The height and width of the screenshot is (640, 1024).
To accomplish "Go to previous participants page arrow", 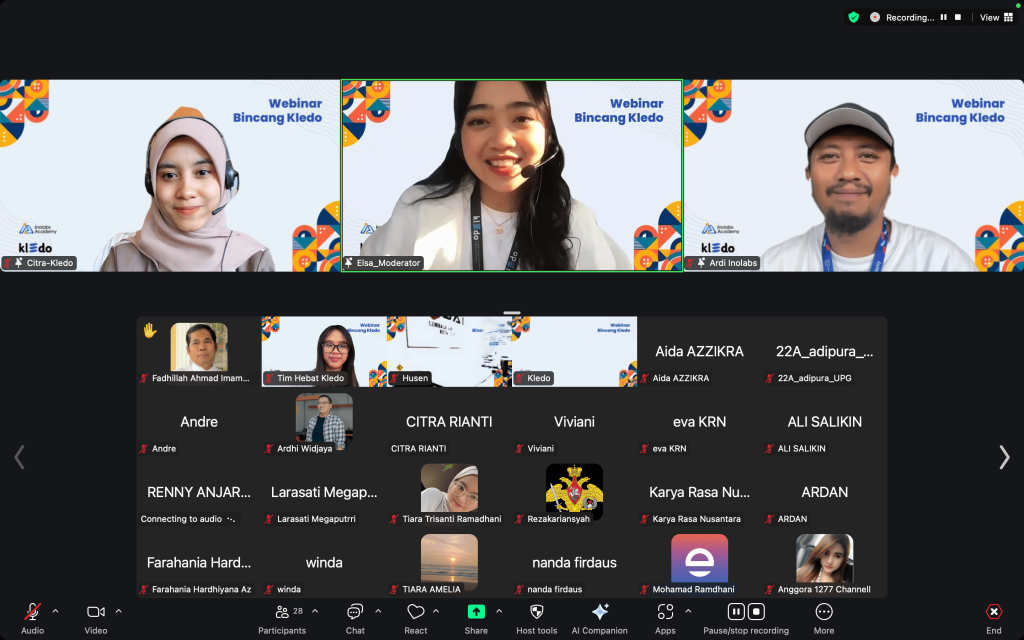I will coord(20,457).
